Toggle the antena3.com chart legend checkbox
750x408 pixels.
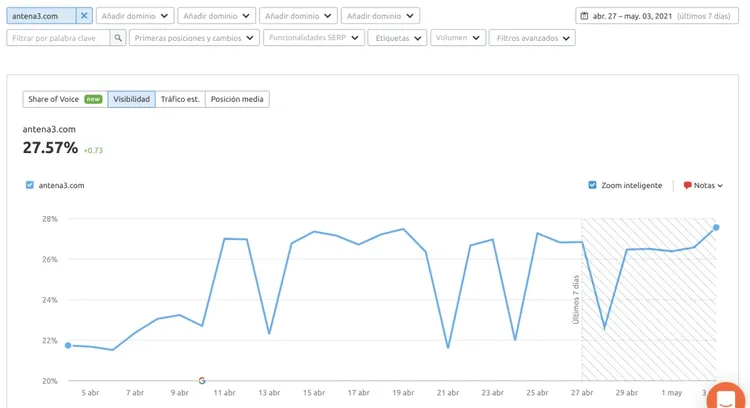(x=30, y=185)
